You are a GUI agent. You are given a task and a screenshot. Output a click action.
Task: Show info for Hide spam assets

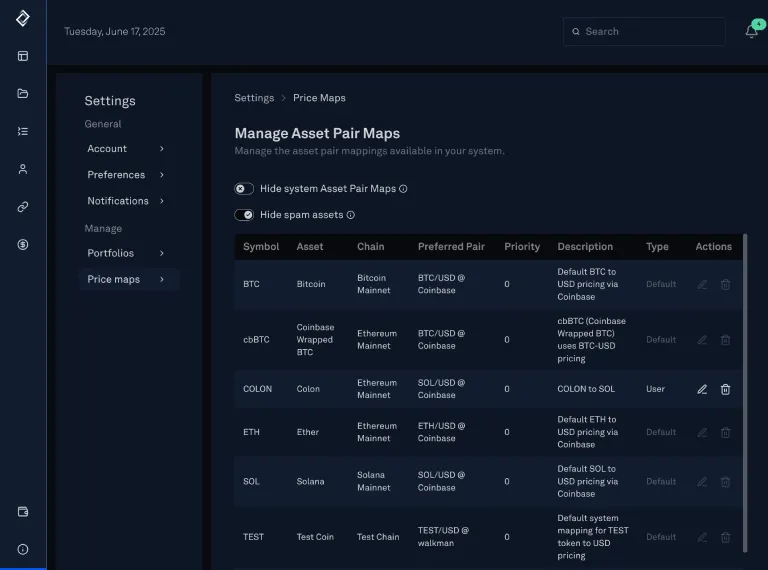pos(351,215)
